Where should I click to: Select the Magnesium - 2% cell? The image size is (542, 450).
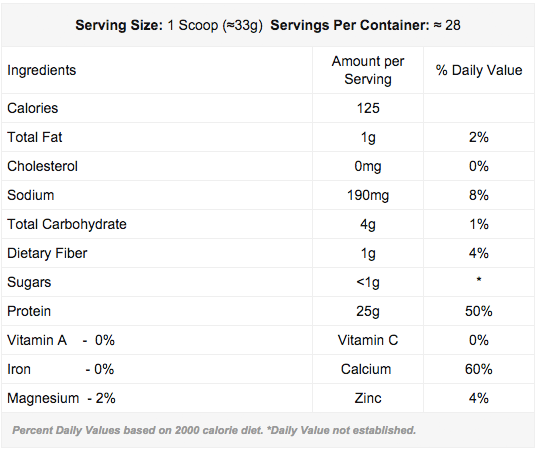pos(61,399)
